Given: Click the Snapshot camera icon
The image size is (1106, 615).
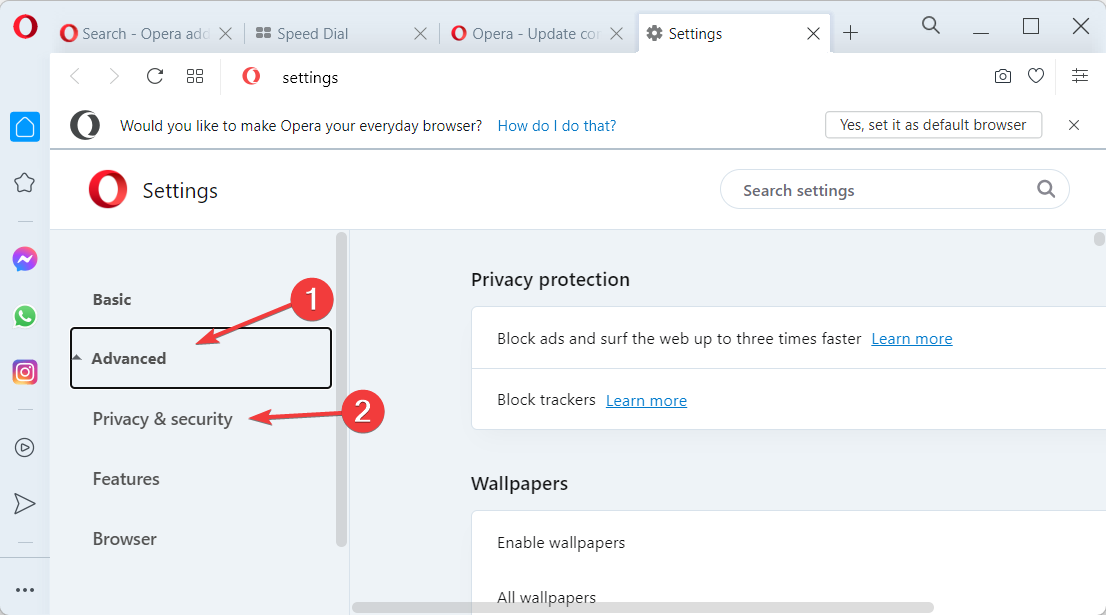Looking at the screenshot, I should (1002, 76).
